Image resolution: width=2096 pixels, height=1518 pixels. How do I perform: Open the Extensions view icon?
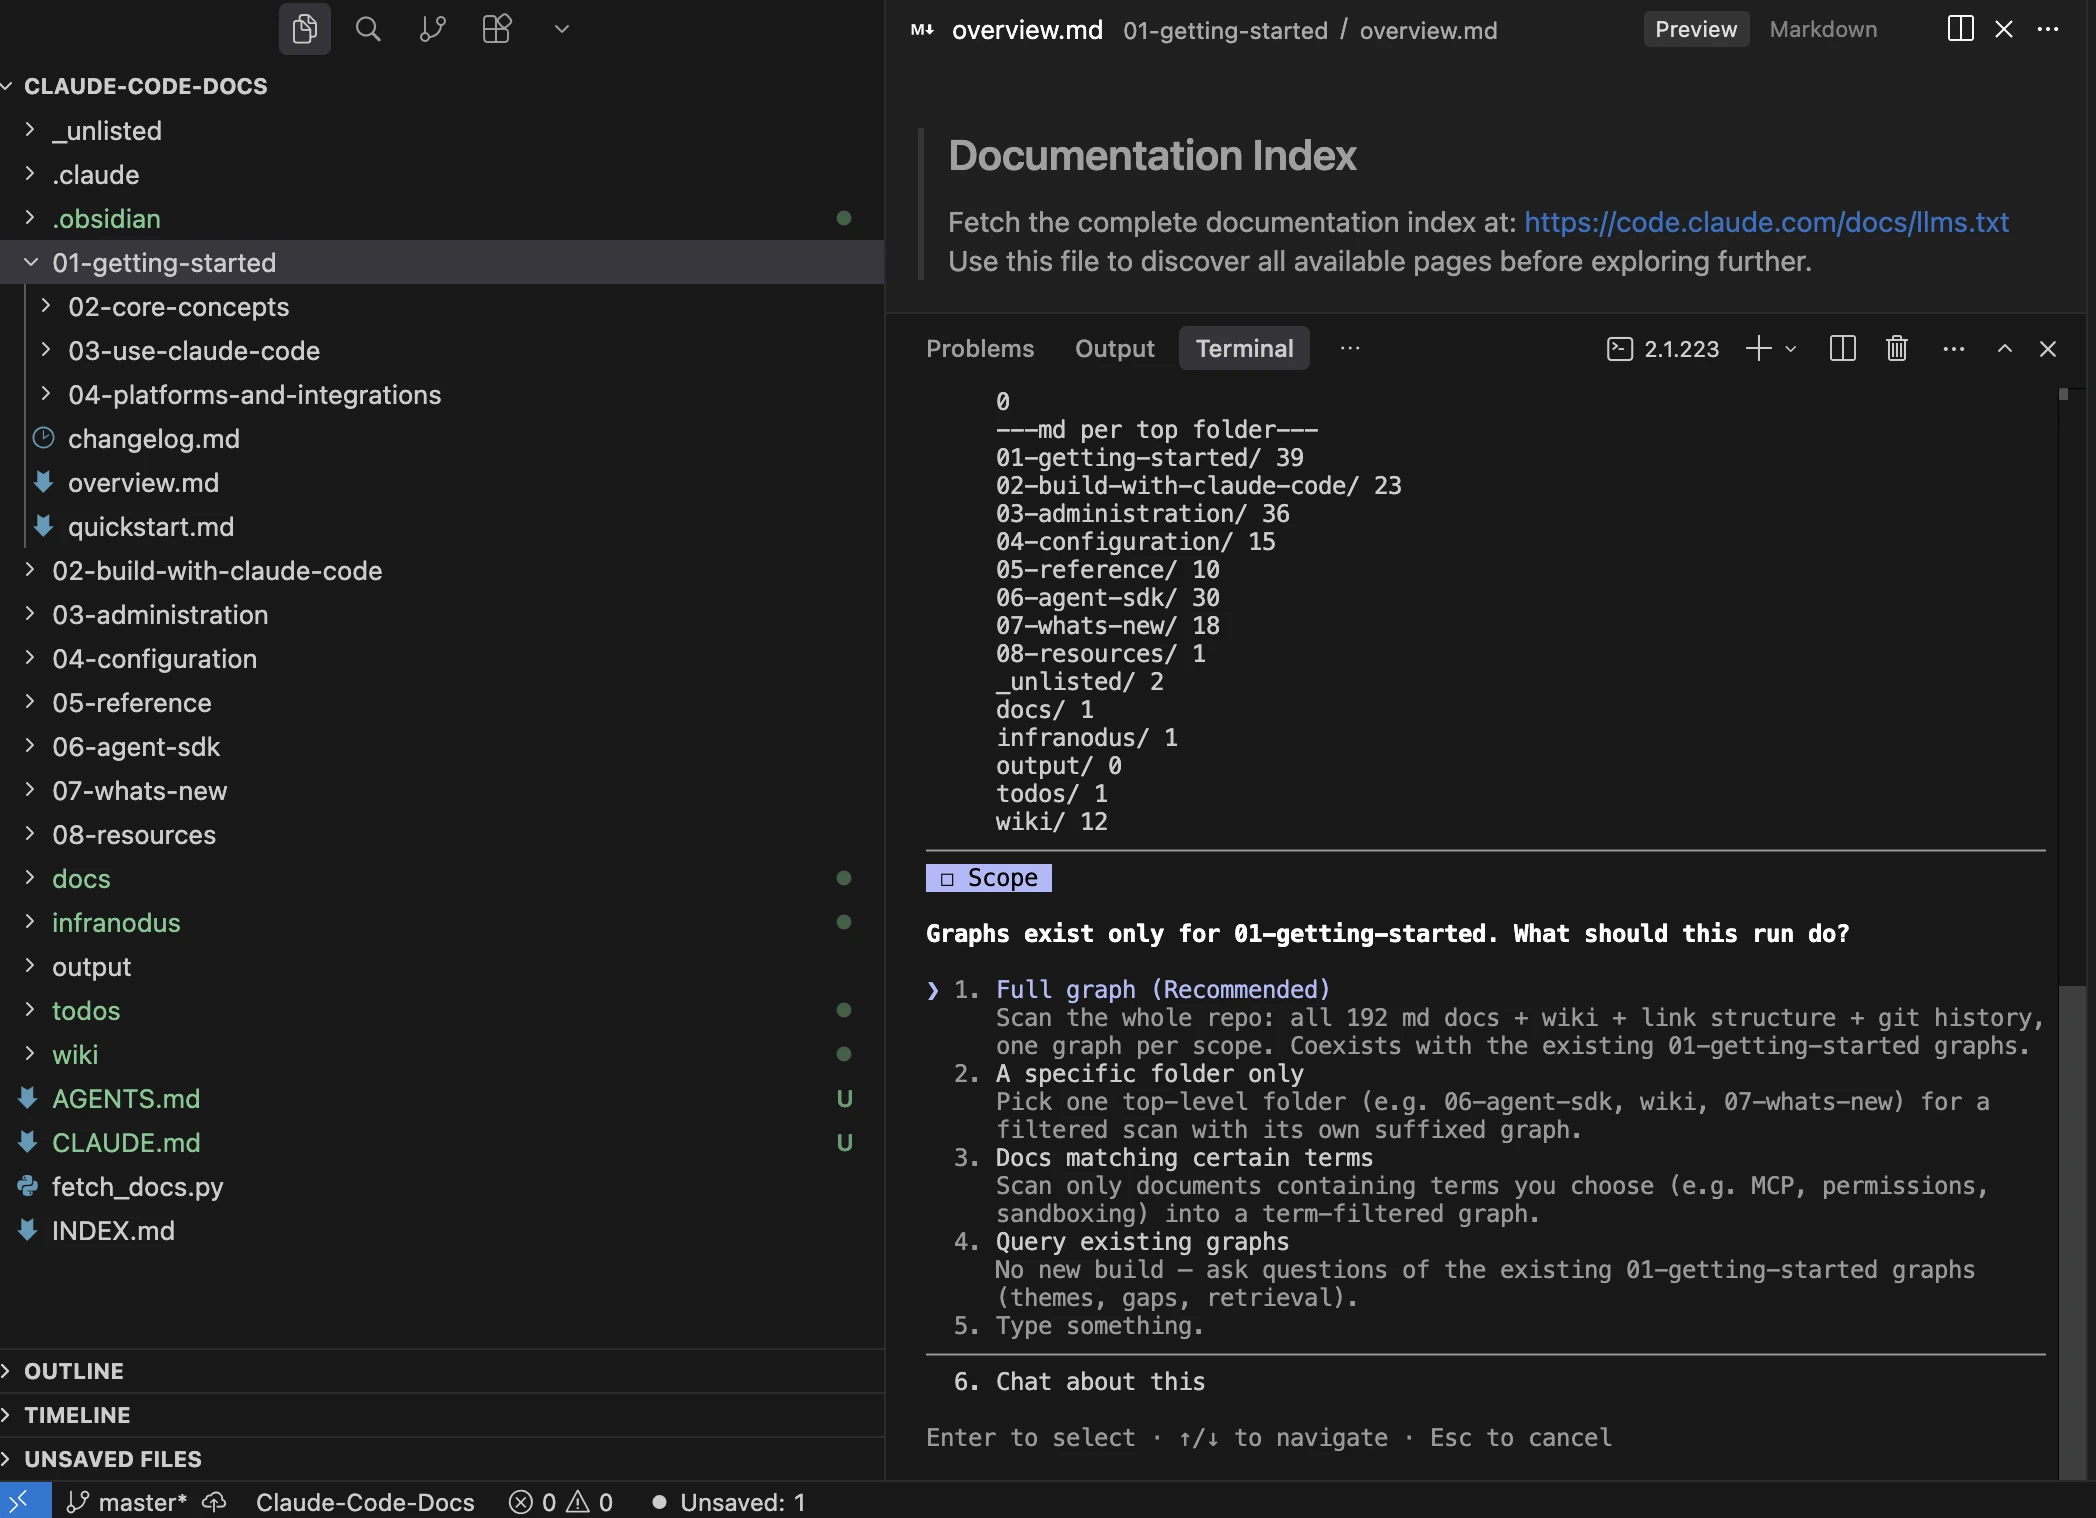coord(497,29)
